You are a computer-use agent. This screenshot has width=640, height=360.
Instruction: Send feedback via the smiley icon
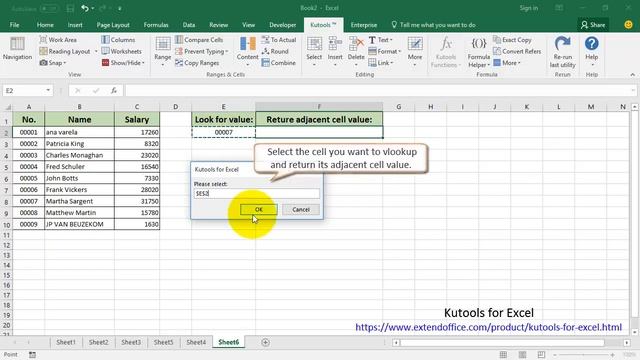(629, 25)
